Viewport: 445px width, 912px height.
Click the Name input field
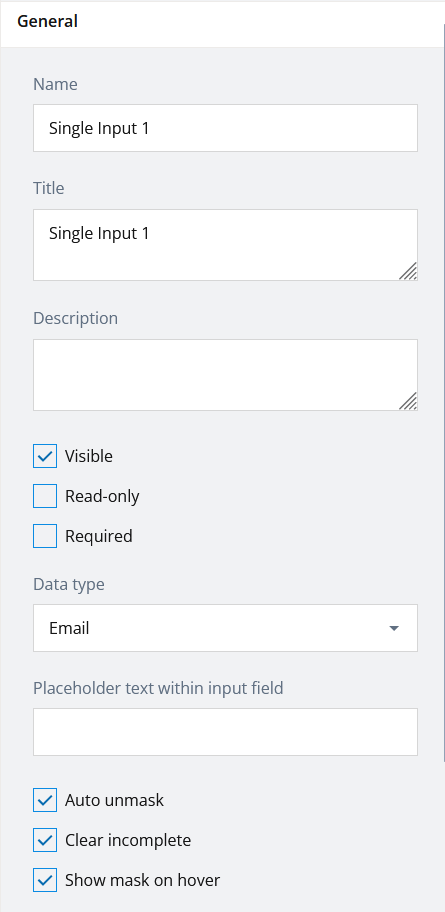click(x=225, y=128)
